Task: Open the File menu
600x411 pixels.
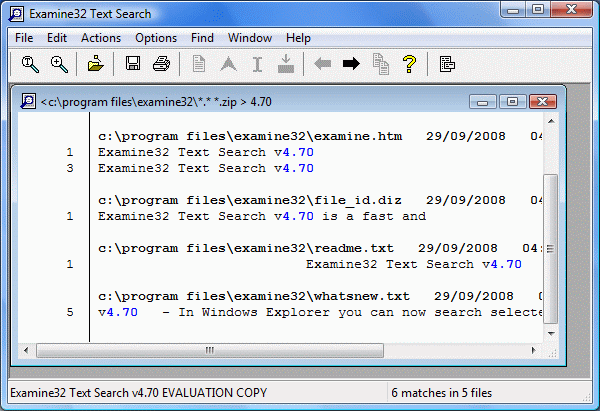Action: coord(24,38)
